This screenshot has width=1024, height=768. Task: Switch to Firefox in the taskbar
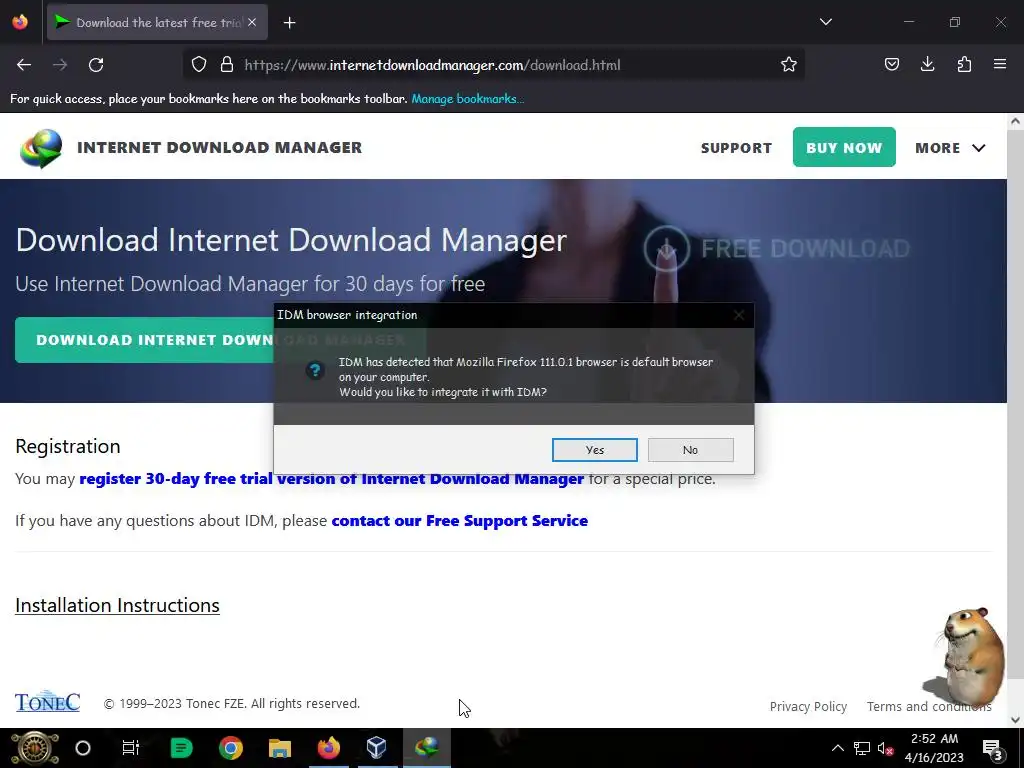point(328,748)
